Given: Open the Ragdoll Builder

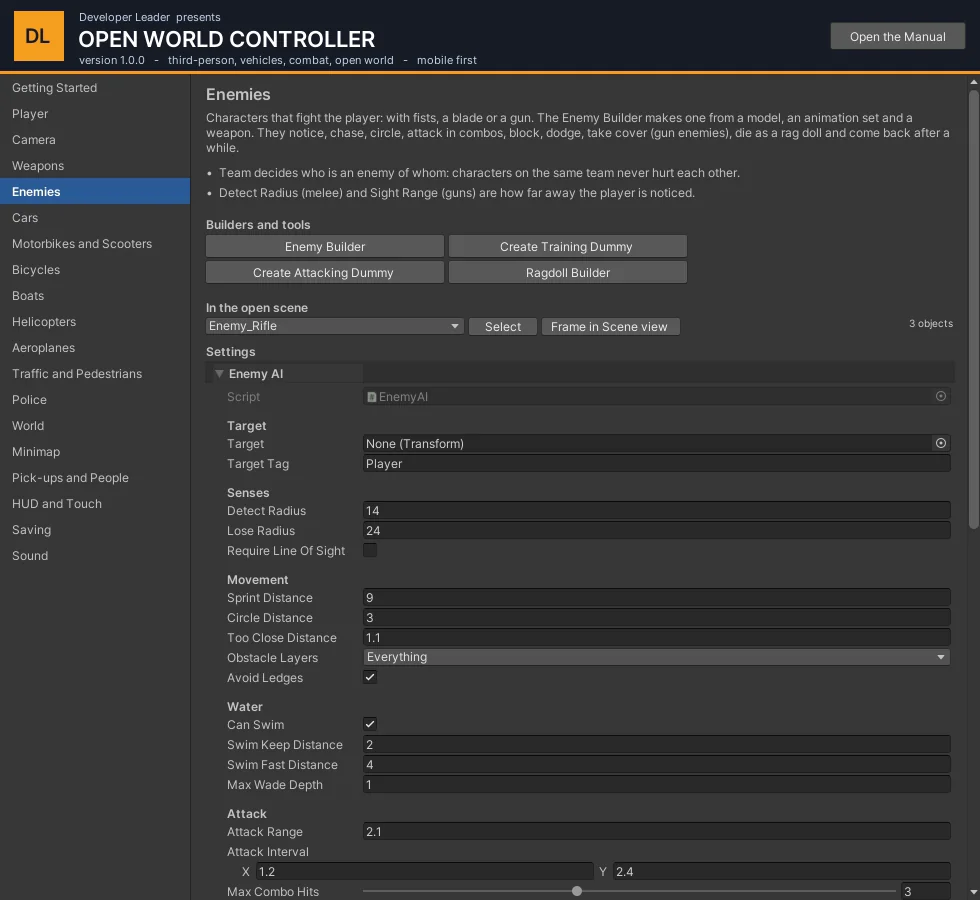Looking at the screenshot, I should tap(568, 272).
